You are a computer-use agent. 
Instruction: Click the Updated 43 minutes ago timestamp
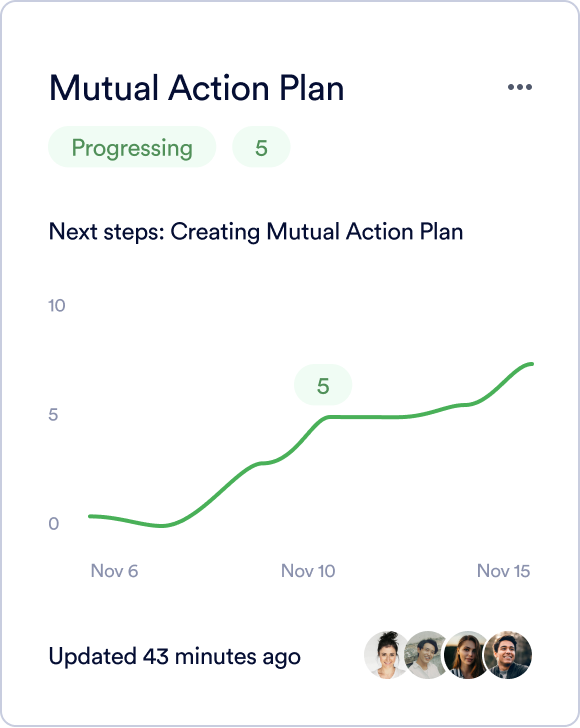pyautogui.click(x=175, y=656)
